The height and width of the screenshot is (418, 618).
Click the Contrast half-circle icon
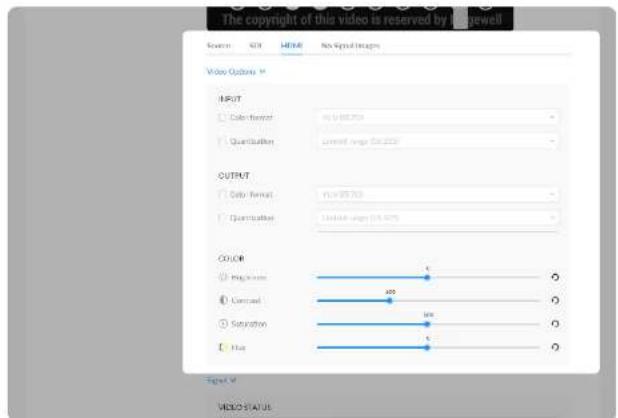point(223,300)
